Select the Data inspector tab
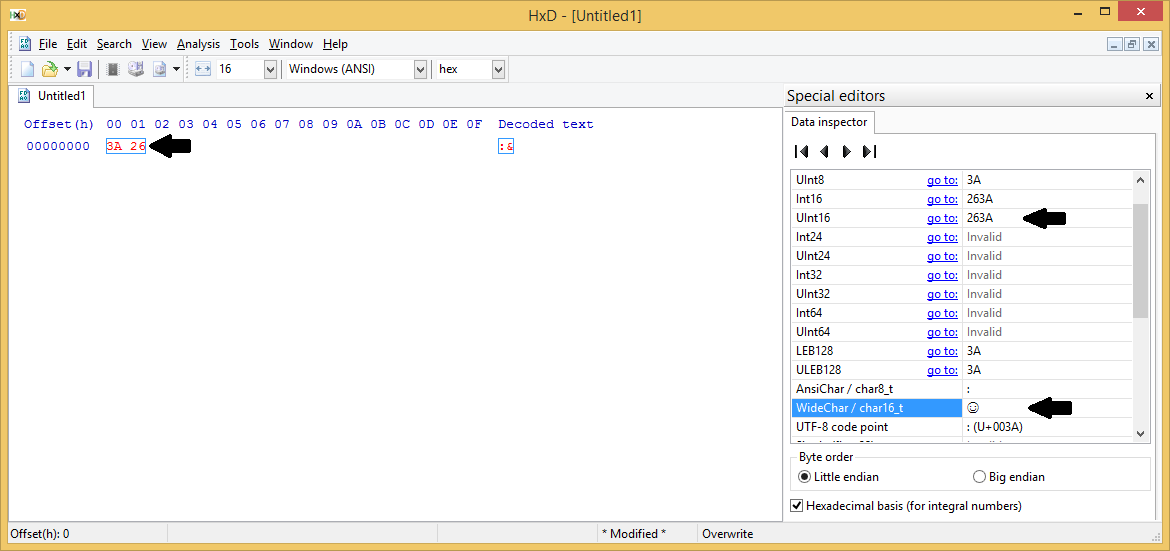 pyautogui.click(x=830, y=122)
